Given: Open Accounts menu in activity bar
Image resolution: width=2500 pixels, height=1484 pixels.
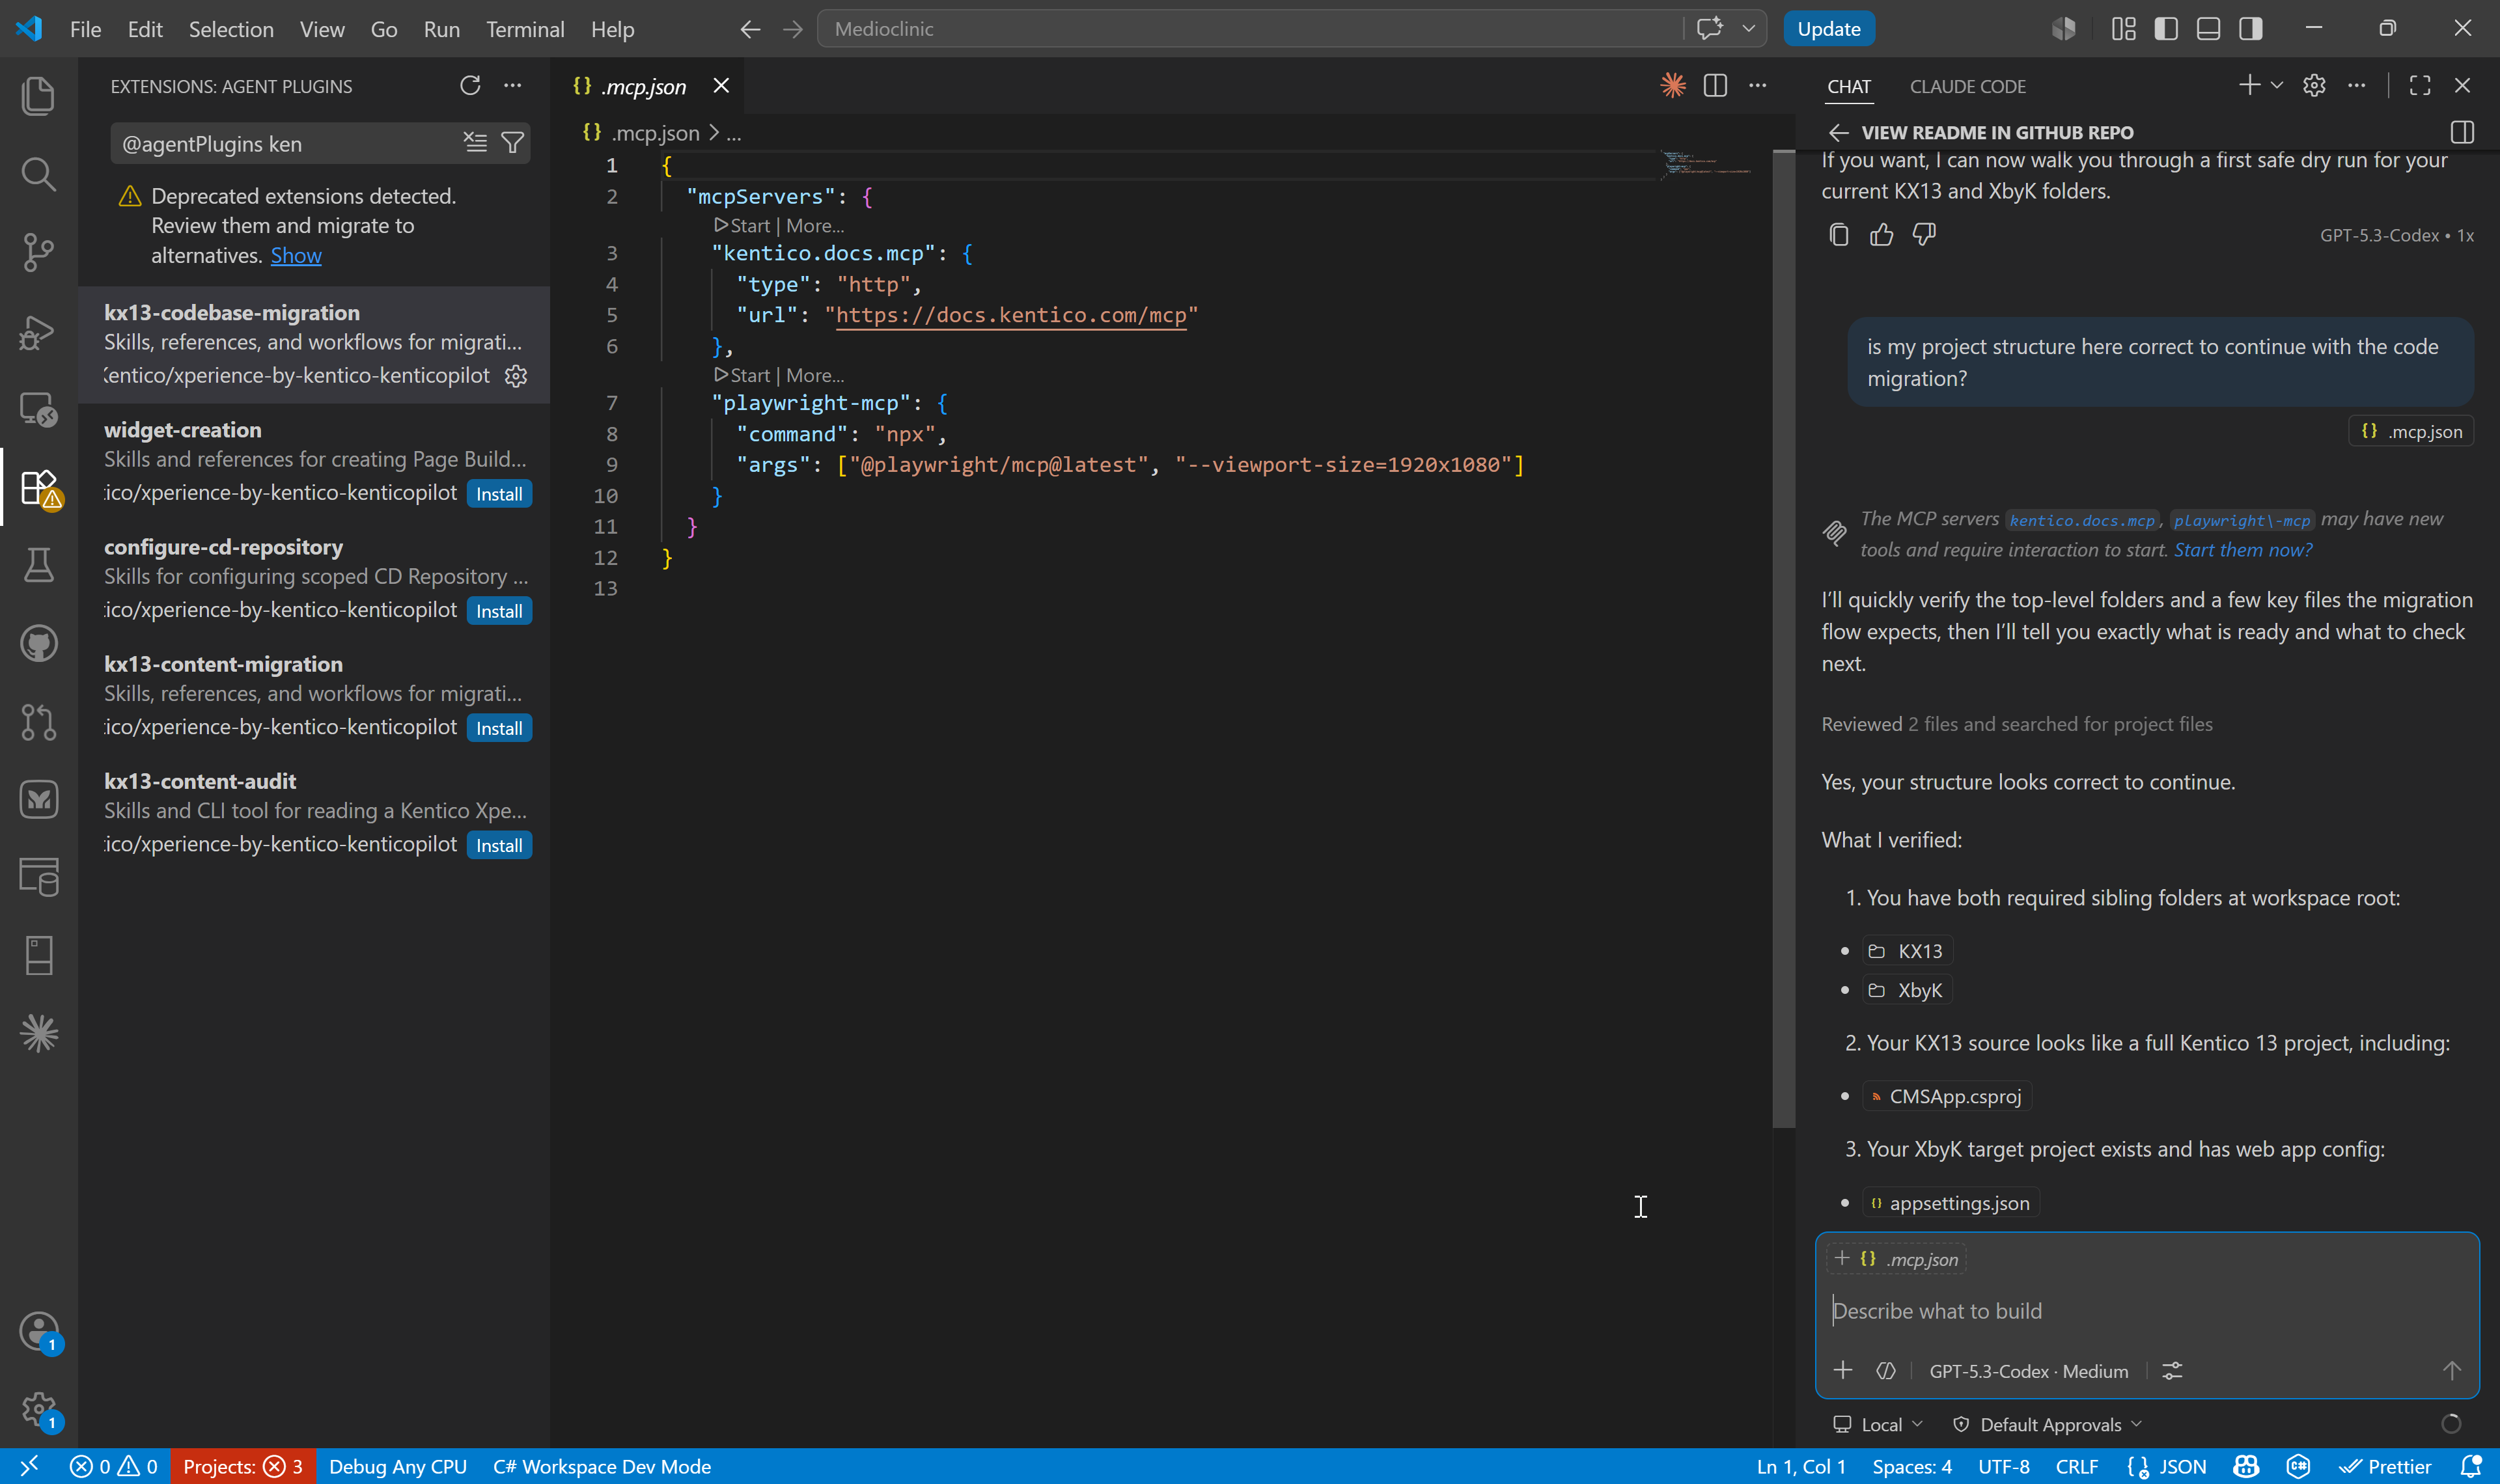Looking at the screenshot, I should point(38,1331).
